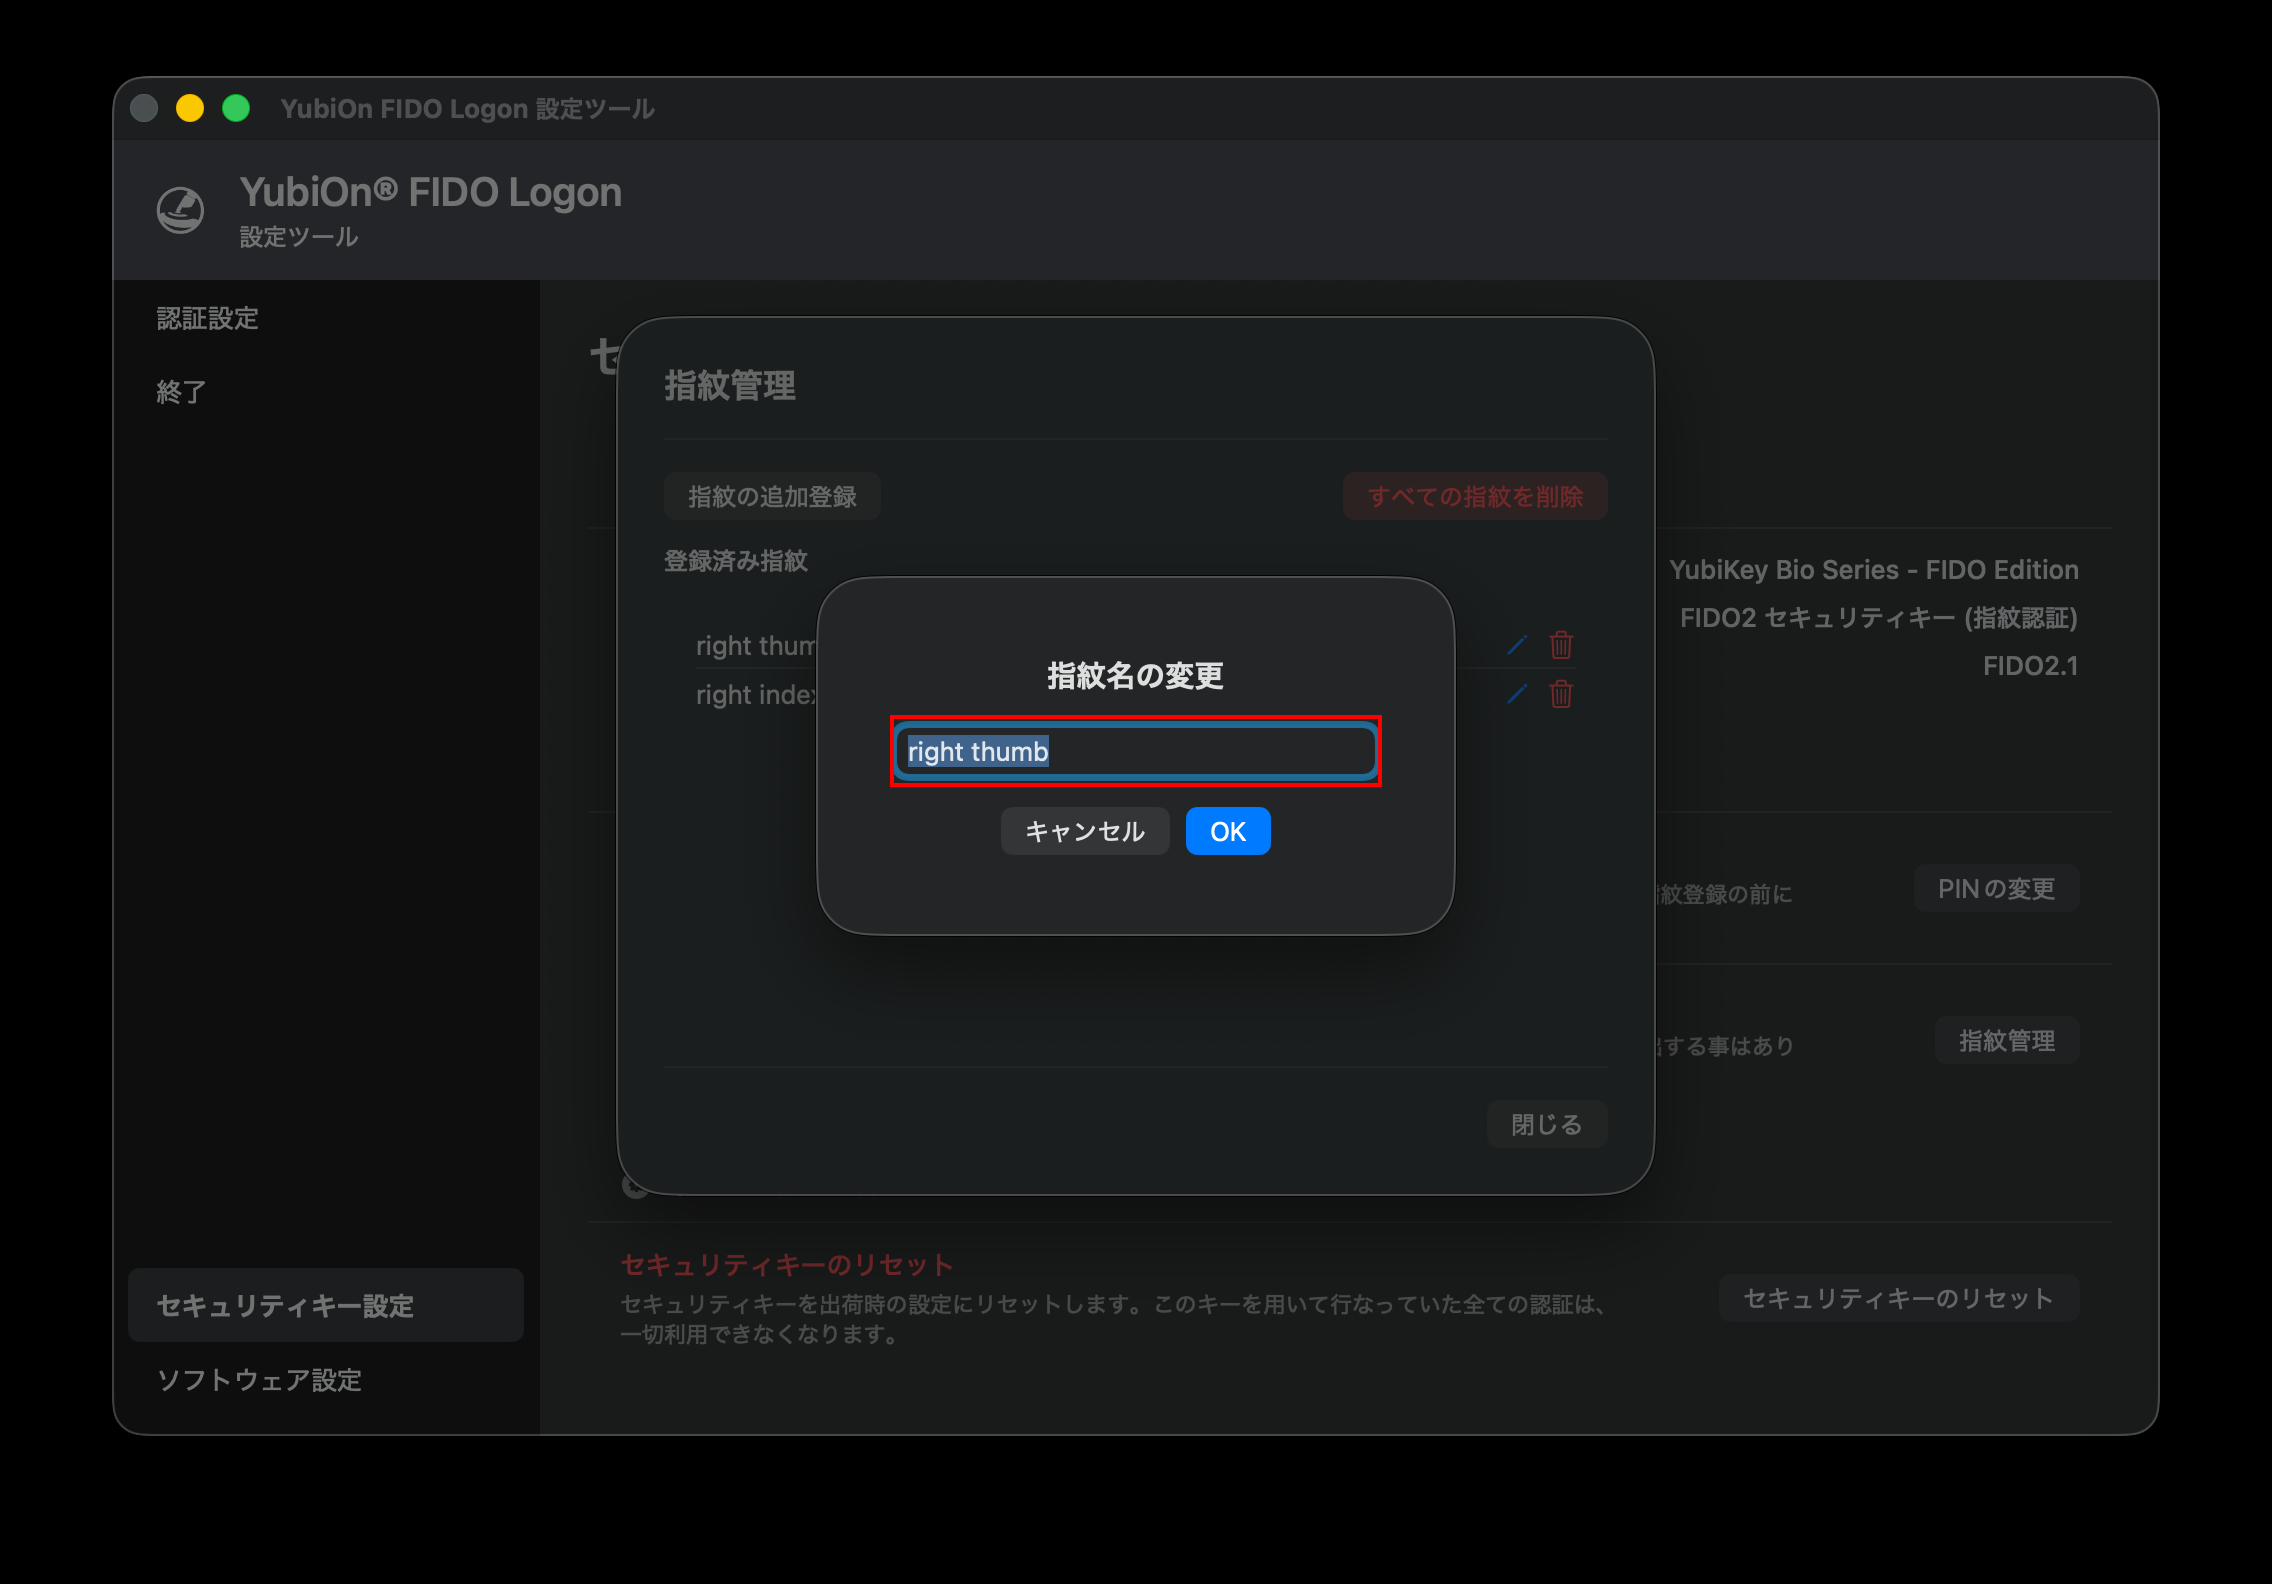The image size is (2272, 1584).
Task: Click the すべての指紋を削除 button
Action: [1475, 496]
